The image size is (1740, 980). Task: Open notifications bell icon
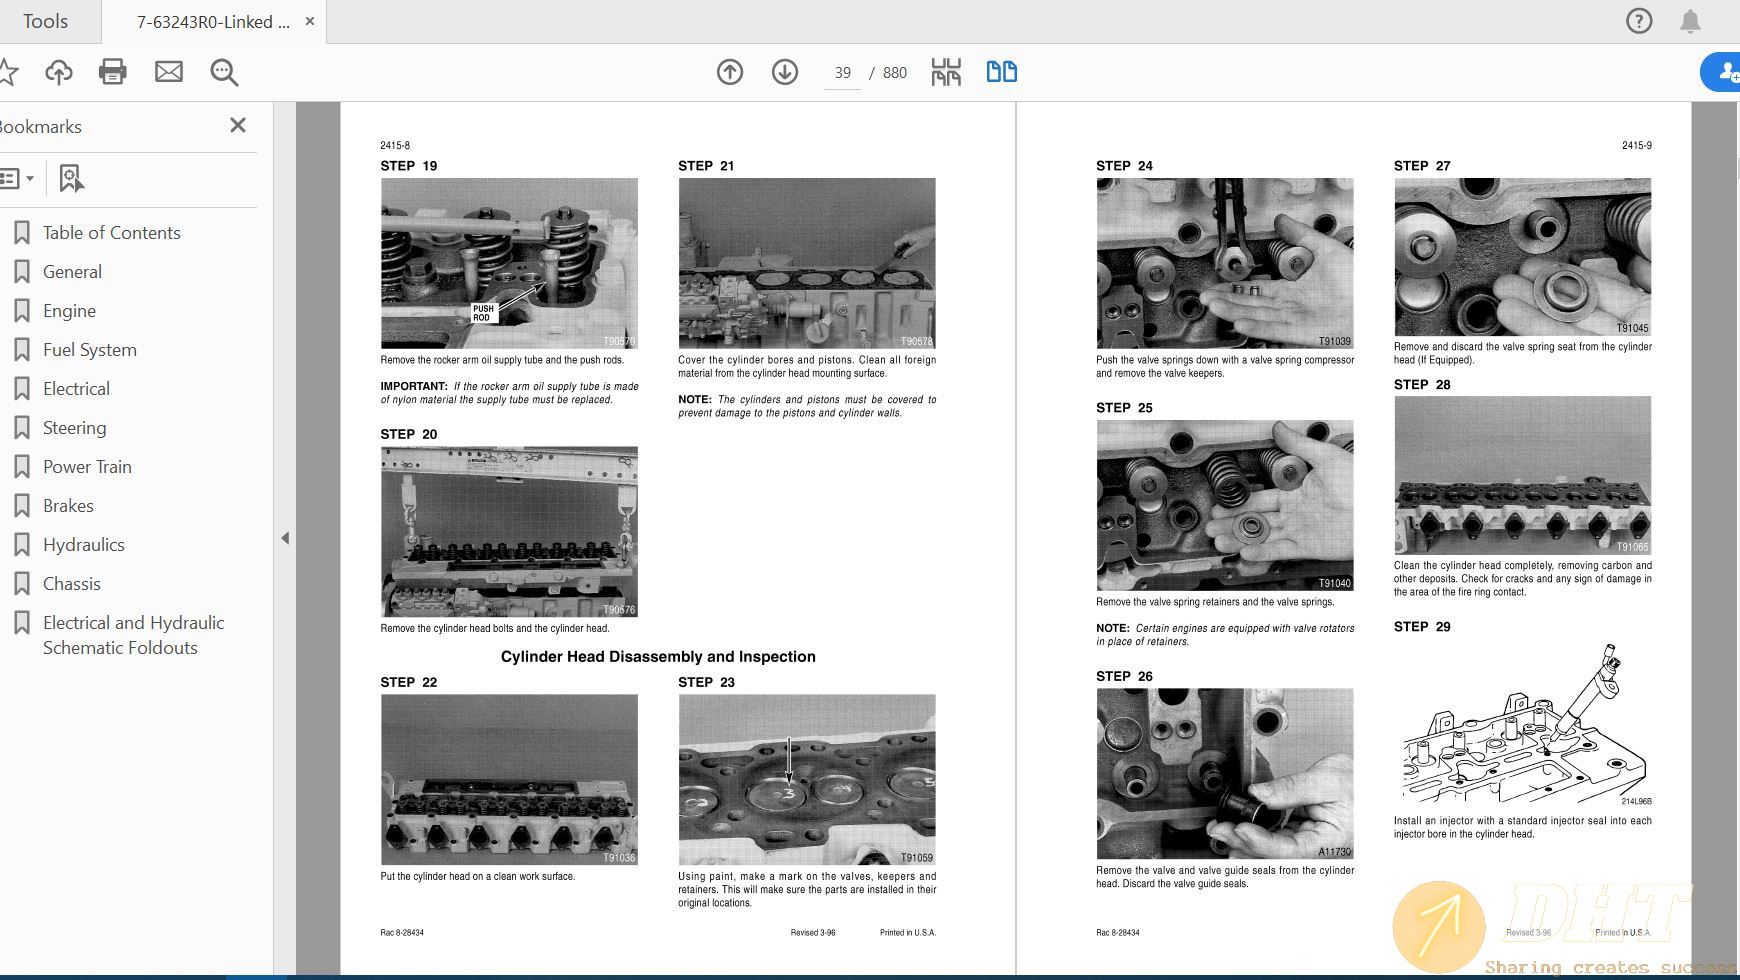click(1690, 21)
